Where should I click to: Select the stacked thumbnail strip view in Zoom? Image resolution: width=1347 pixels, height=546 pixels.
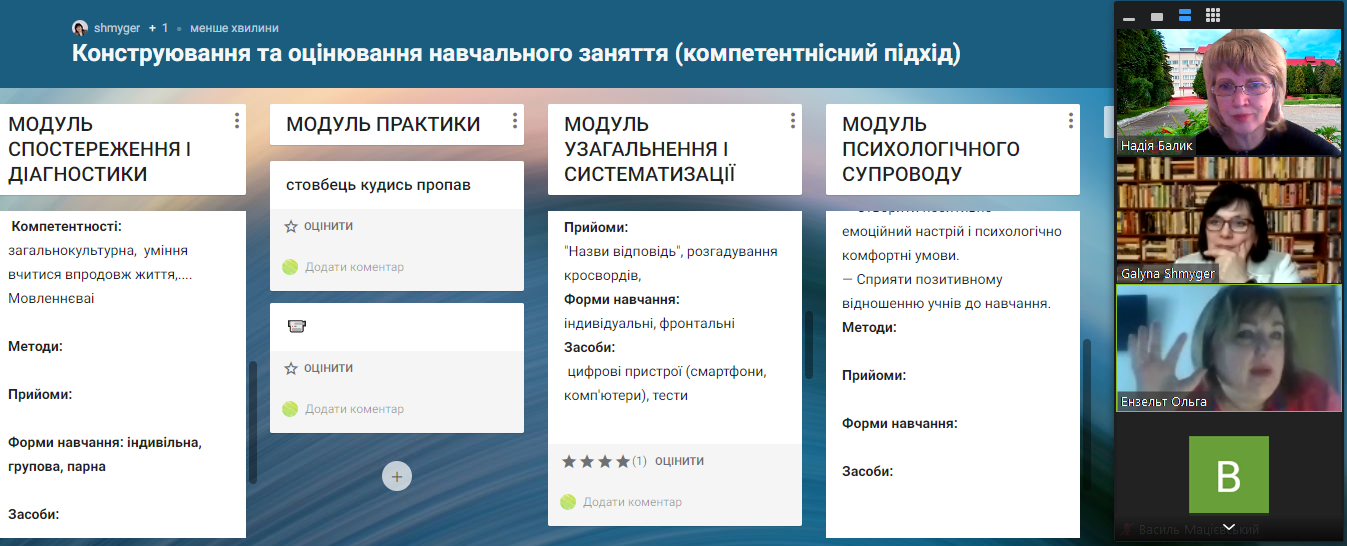click(1185, 16)
